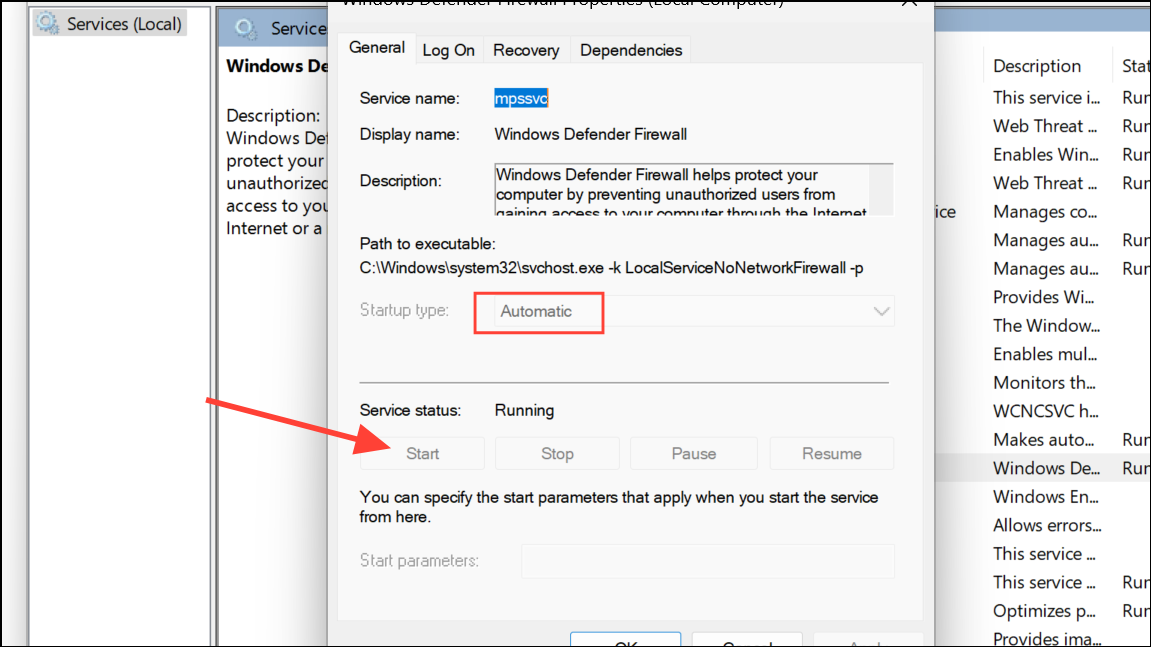Select the 'Manages co...' service row
1151x647 pixels.
[x=1045, y=212]
